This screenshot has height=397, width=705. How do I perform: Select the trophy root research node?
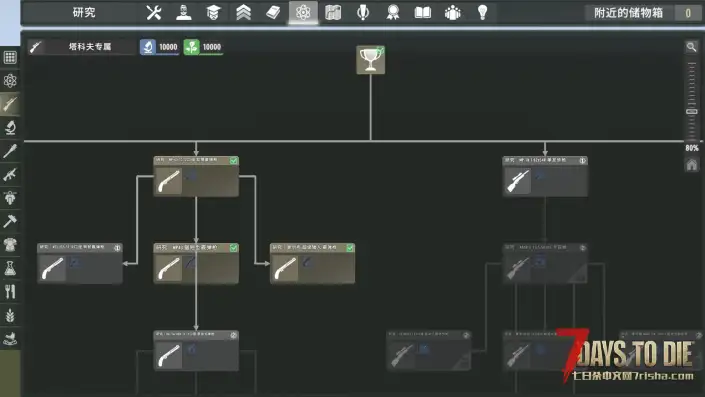370,60
